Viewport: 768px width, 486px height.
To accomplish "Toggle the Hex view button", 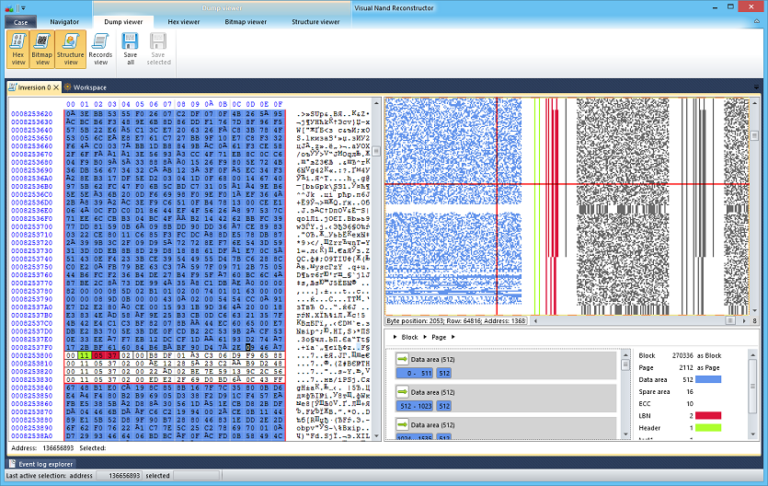I will (18, 49).
